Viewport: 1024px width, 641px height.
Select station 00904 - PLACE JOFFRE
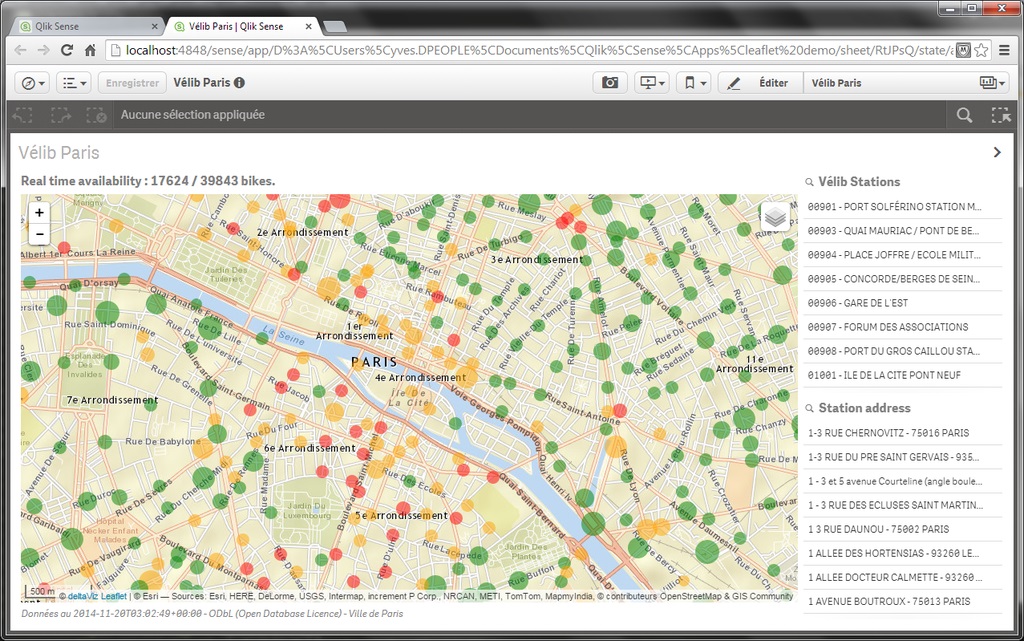[903, 255]
